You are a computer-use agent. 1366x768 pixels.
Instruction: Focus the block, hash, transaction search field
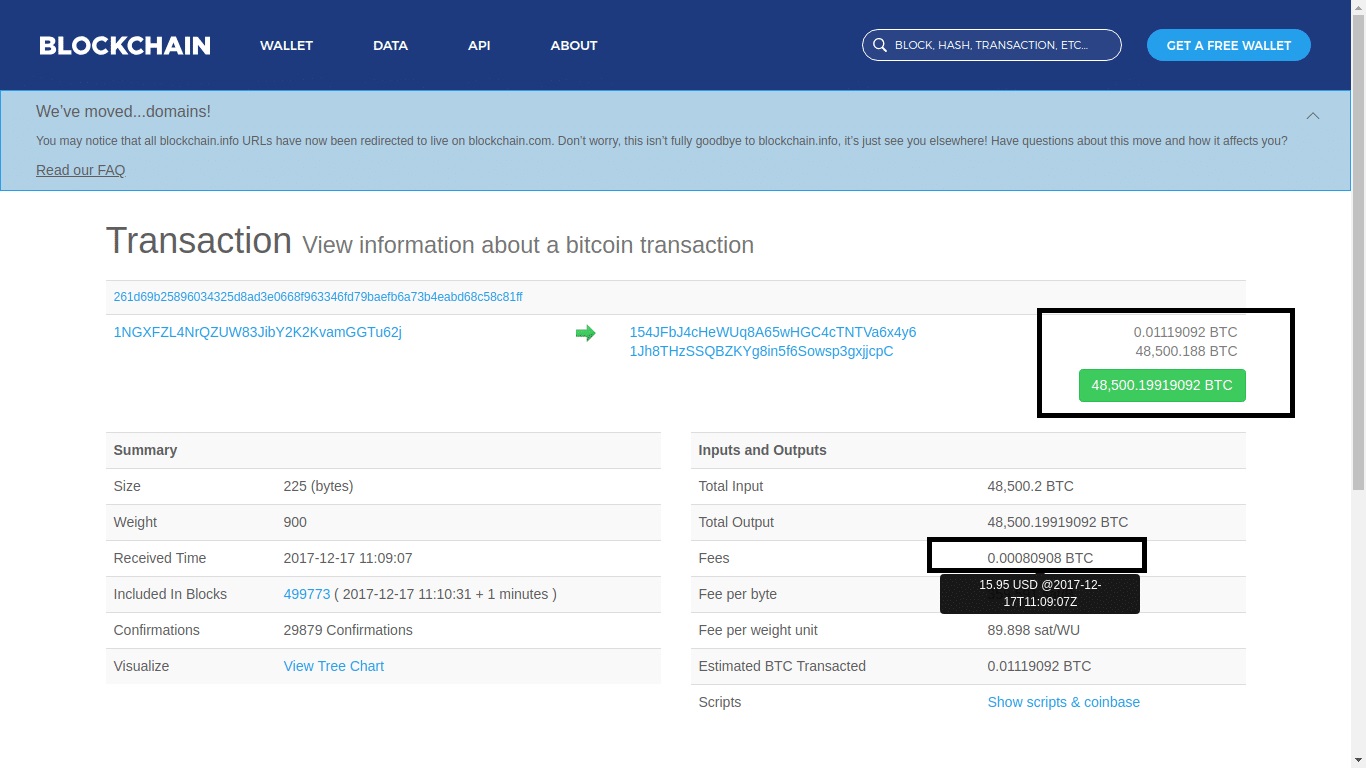[x=992, y=45]
